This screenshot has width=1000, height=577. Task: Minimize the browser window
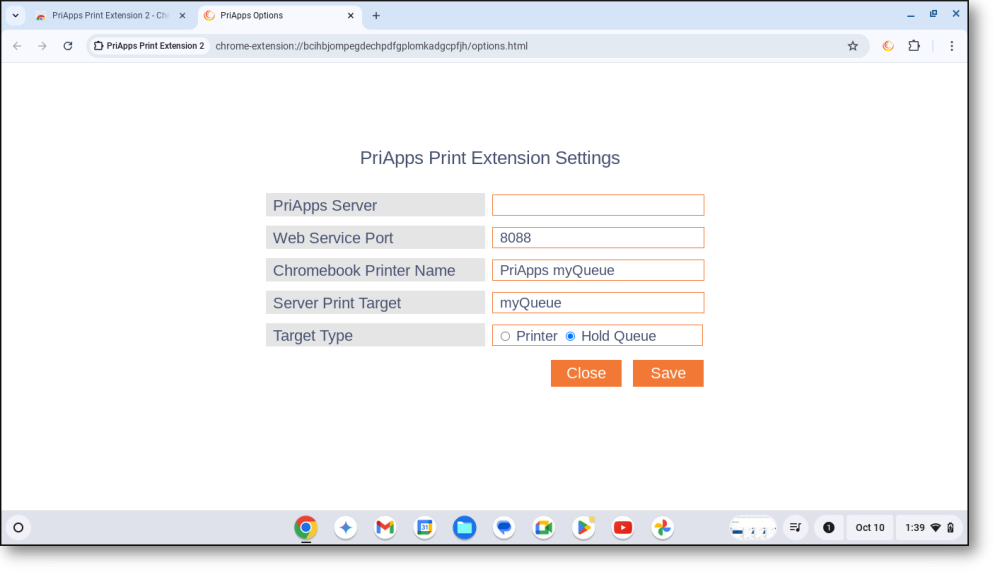pos(911,14)
